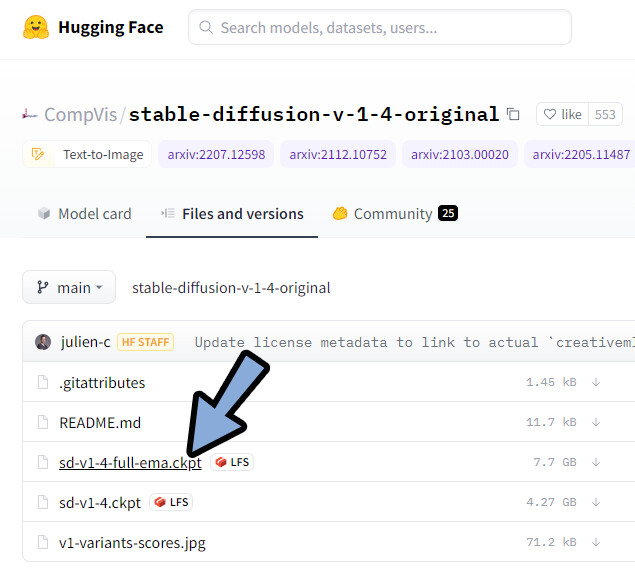Click the file icon beside .gitattributes
Image resolution: width=635 pixels, height=585 pixels.
point(43,382)
